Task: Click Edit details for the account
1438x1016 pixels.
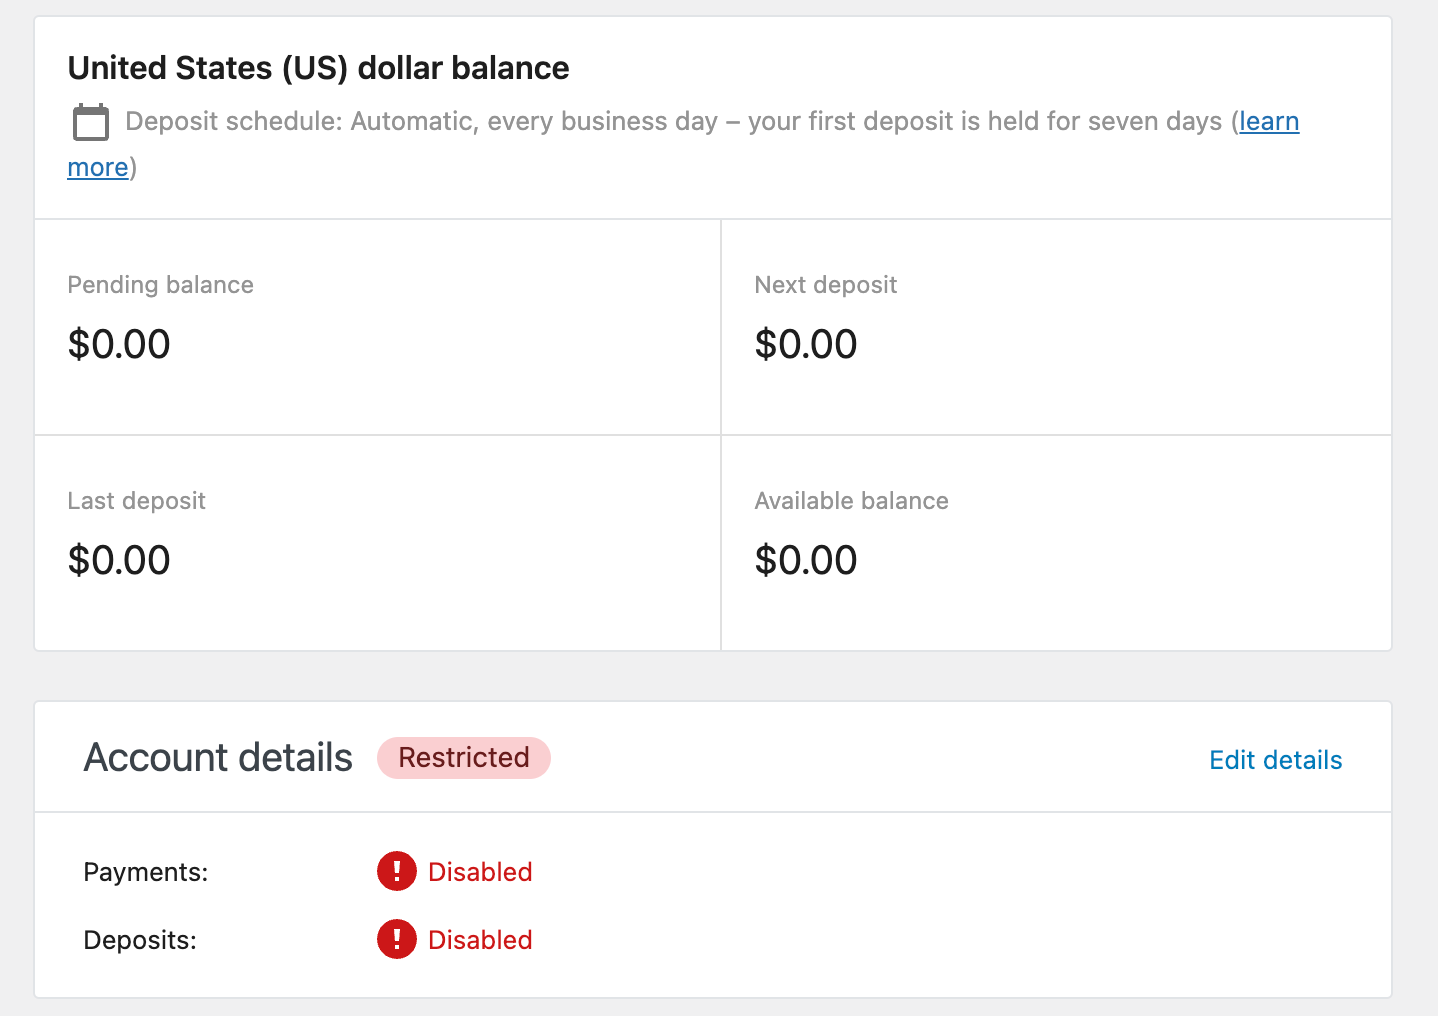Action: [1275, 760]
